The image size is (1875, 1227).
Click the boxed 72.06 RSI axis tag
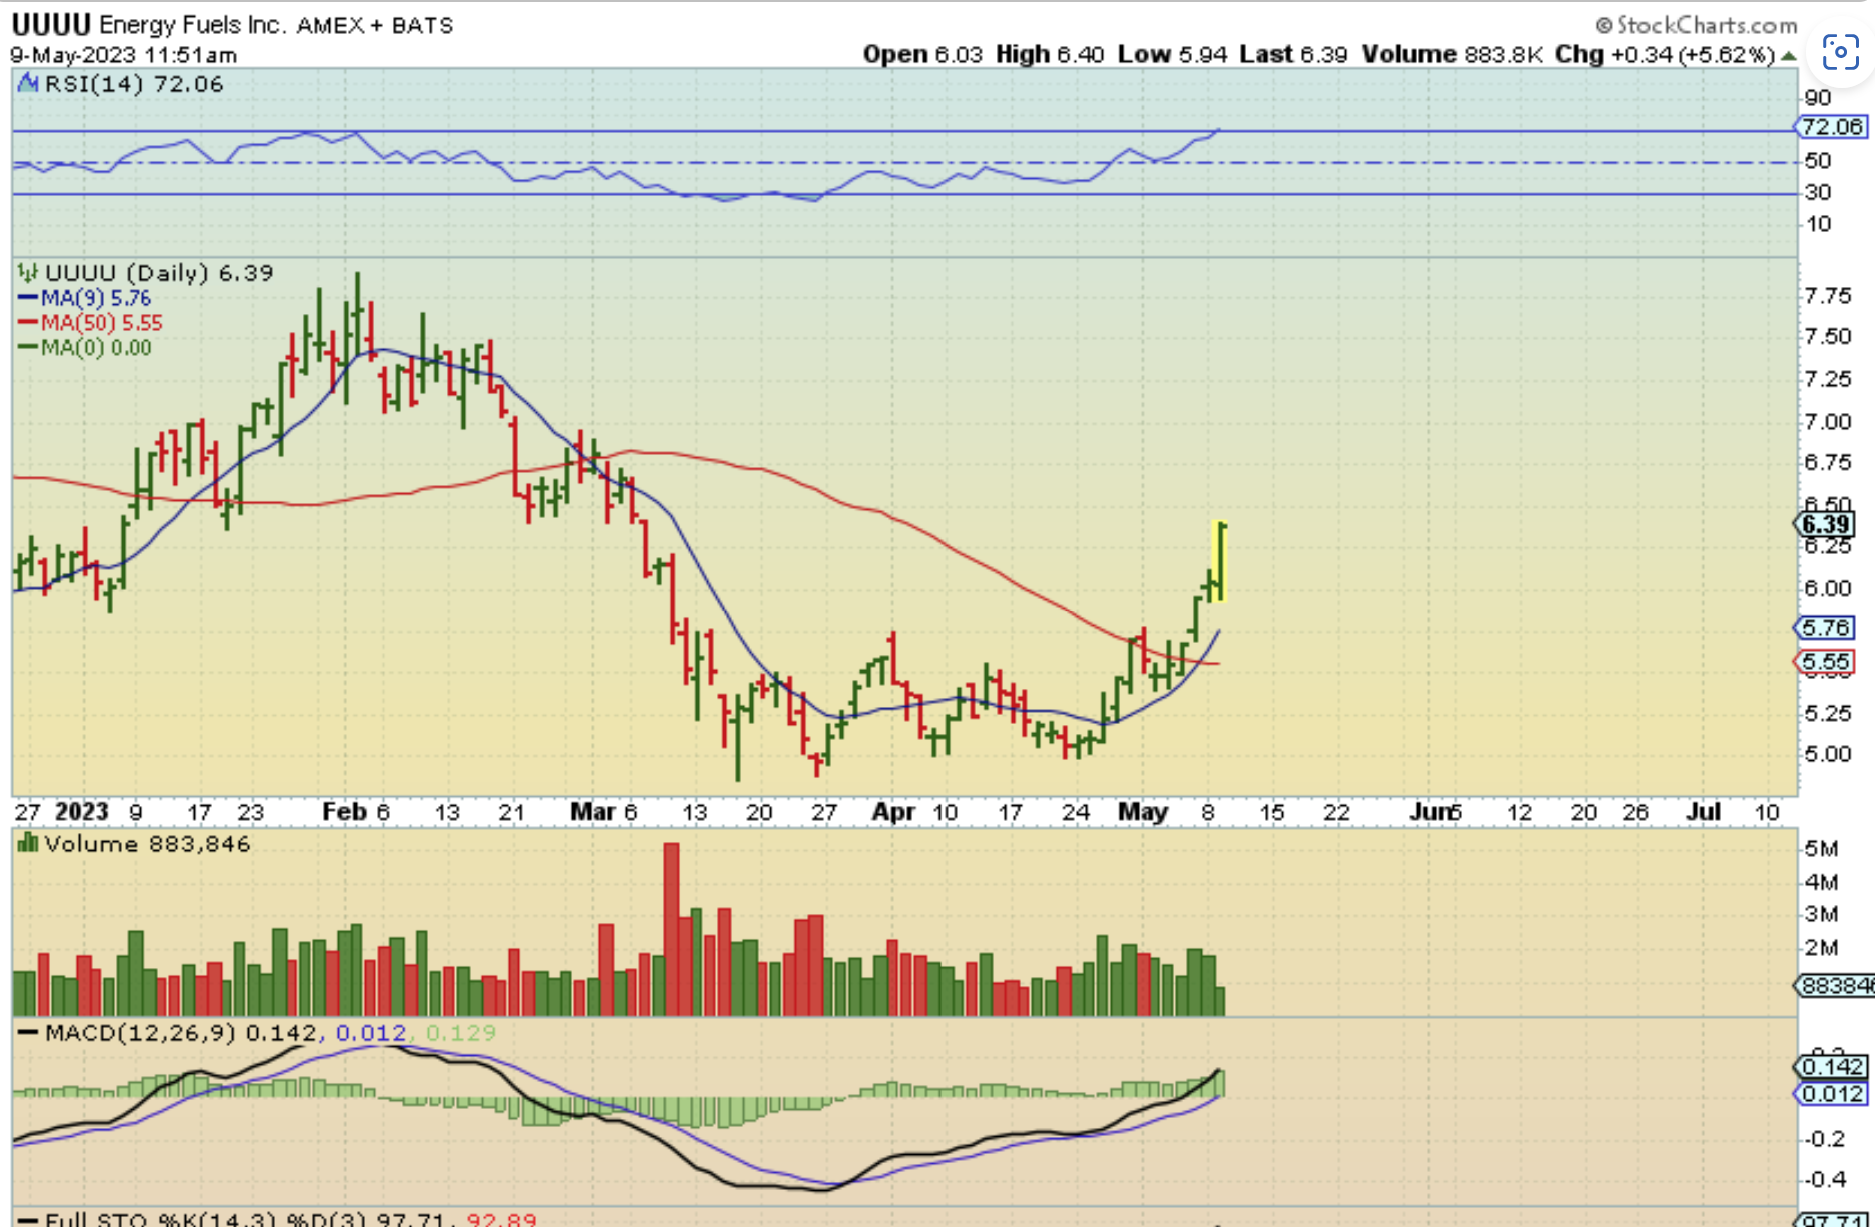pos(1832,127)
